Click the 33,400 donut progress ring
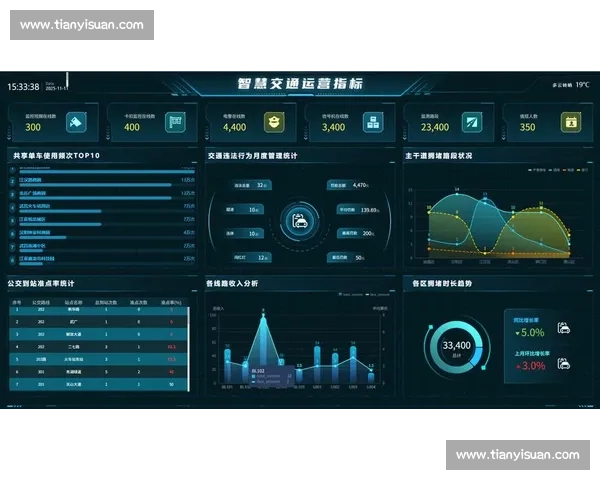This screenshot has height=480, width=600. tap(456, 346)
